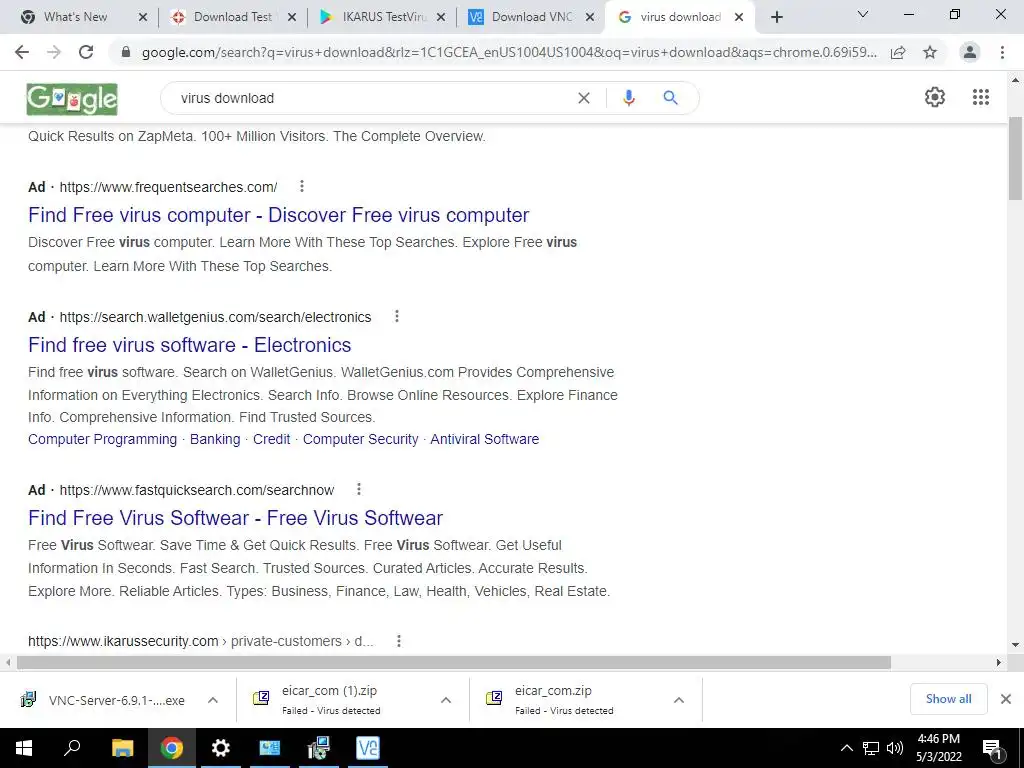Click the vertical page scrollbar thumb
Screen dimensions: 1024x768
tap(1015, 159)
